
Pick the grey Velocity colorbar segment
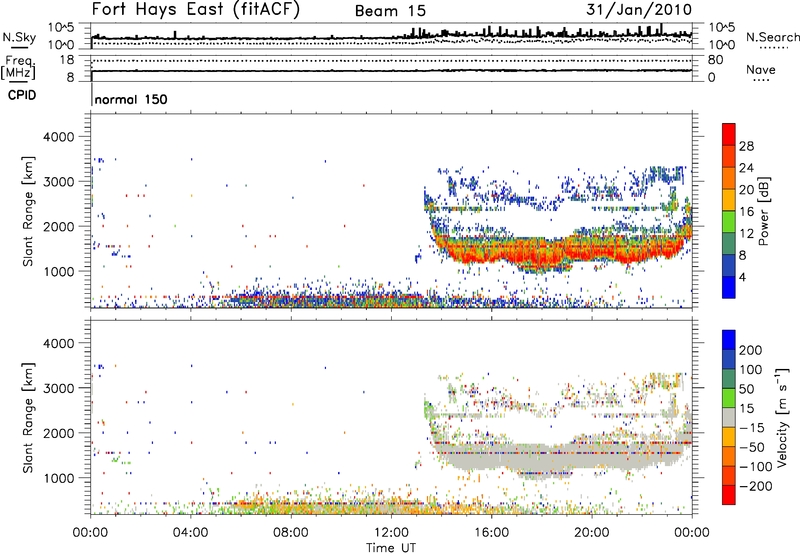click(729, 417)
